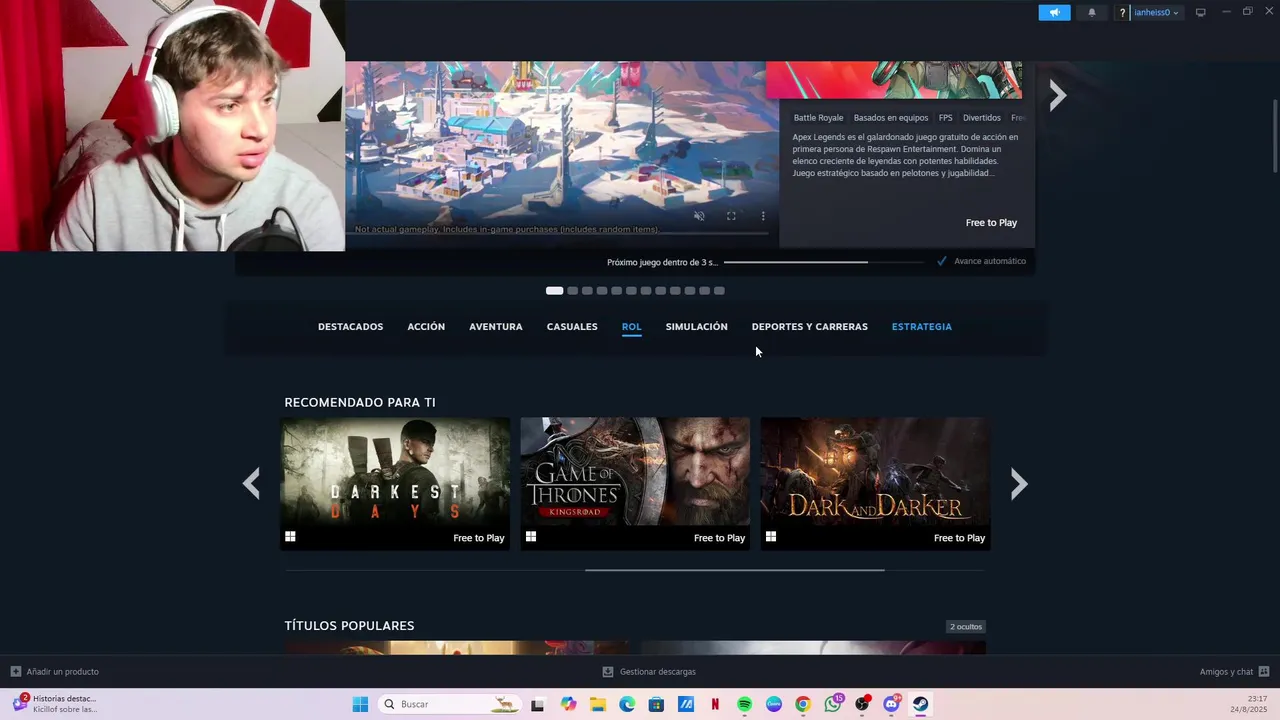The width and height of the screenshot is (1280, 720).
Task: Open the ROL category tab
Action: (x=631, y=327)
